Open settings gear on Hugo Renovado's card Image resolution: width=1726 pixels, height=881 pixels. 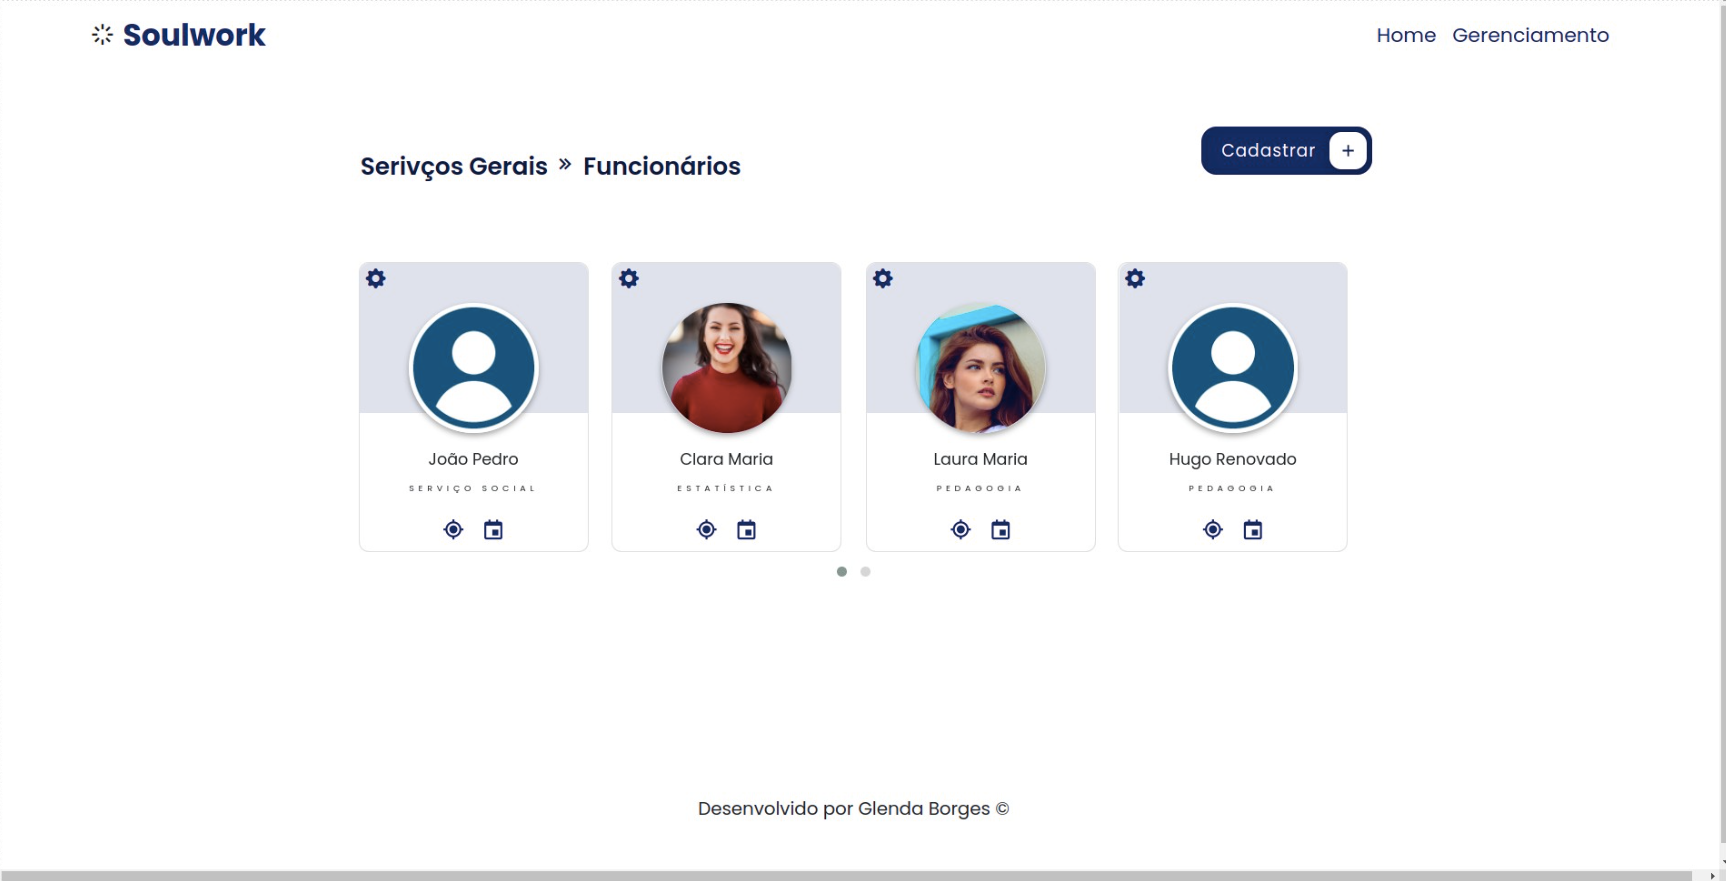click(1135, 279)
